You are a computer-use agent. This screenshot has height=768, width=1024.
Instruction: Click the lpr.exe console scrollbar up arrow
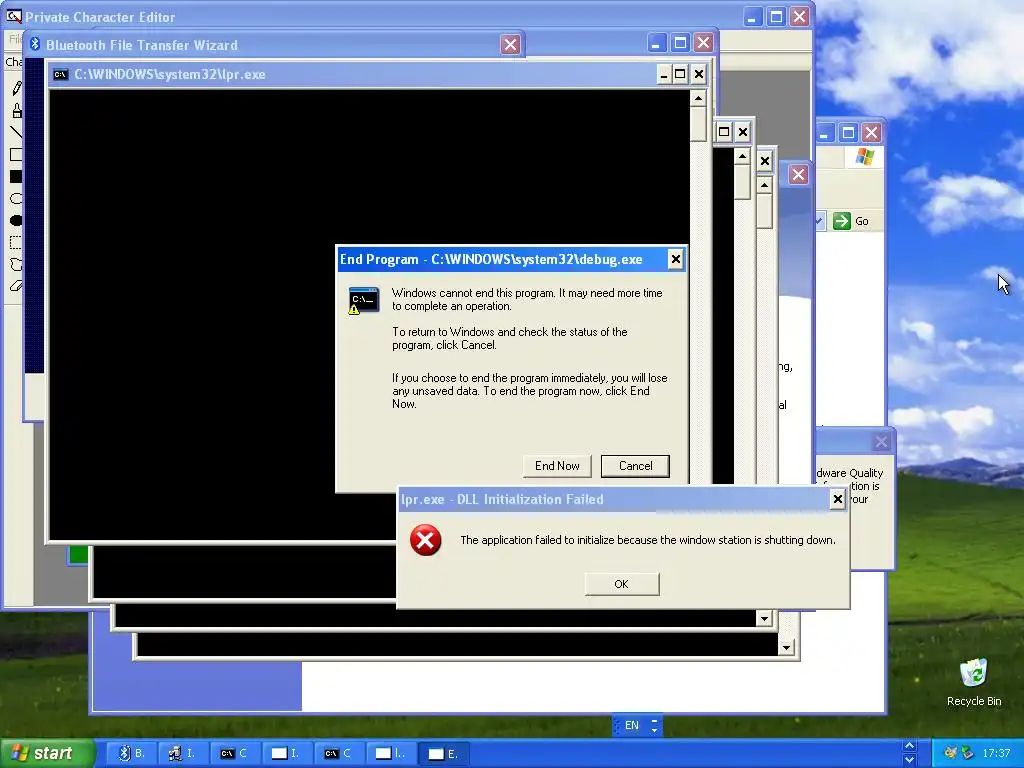tap(699, 99)
